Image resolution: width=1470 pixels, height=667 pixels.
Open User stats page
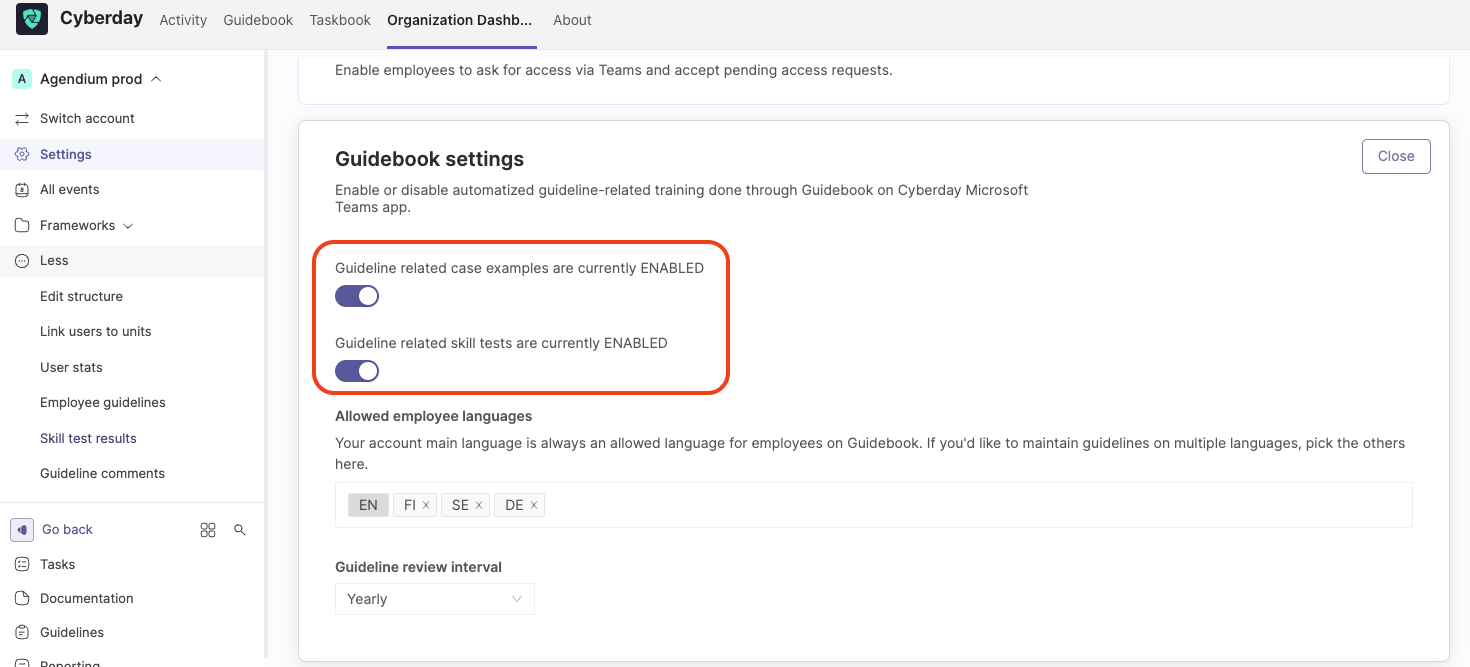coord(71,367)
